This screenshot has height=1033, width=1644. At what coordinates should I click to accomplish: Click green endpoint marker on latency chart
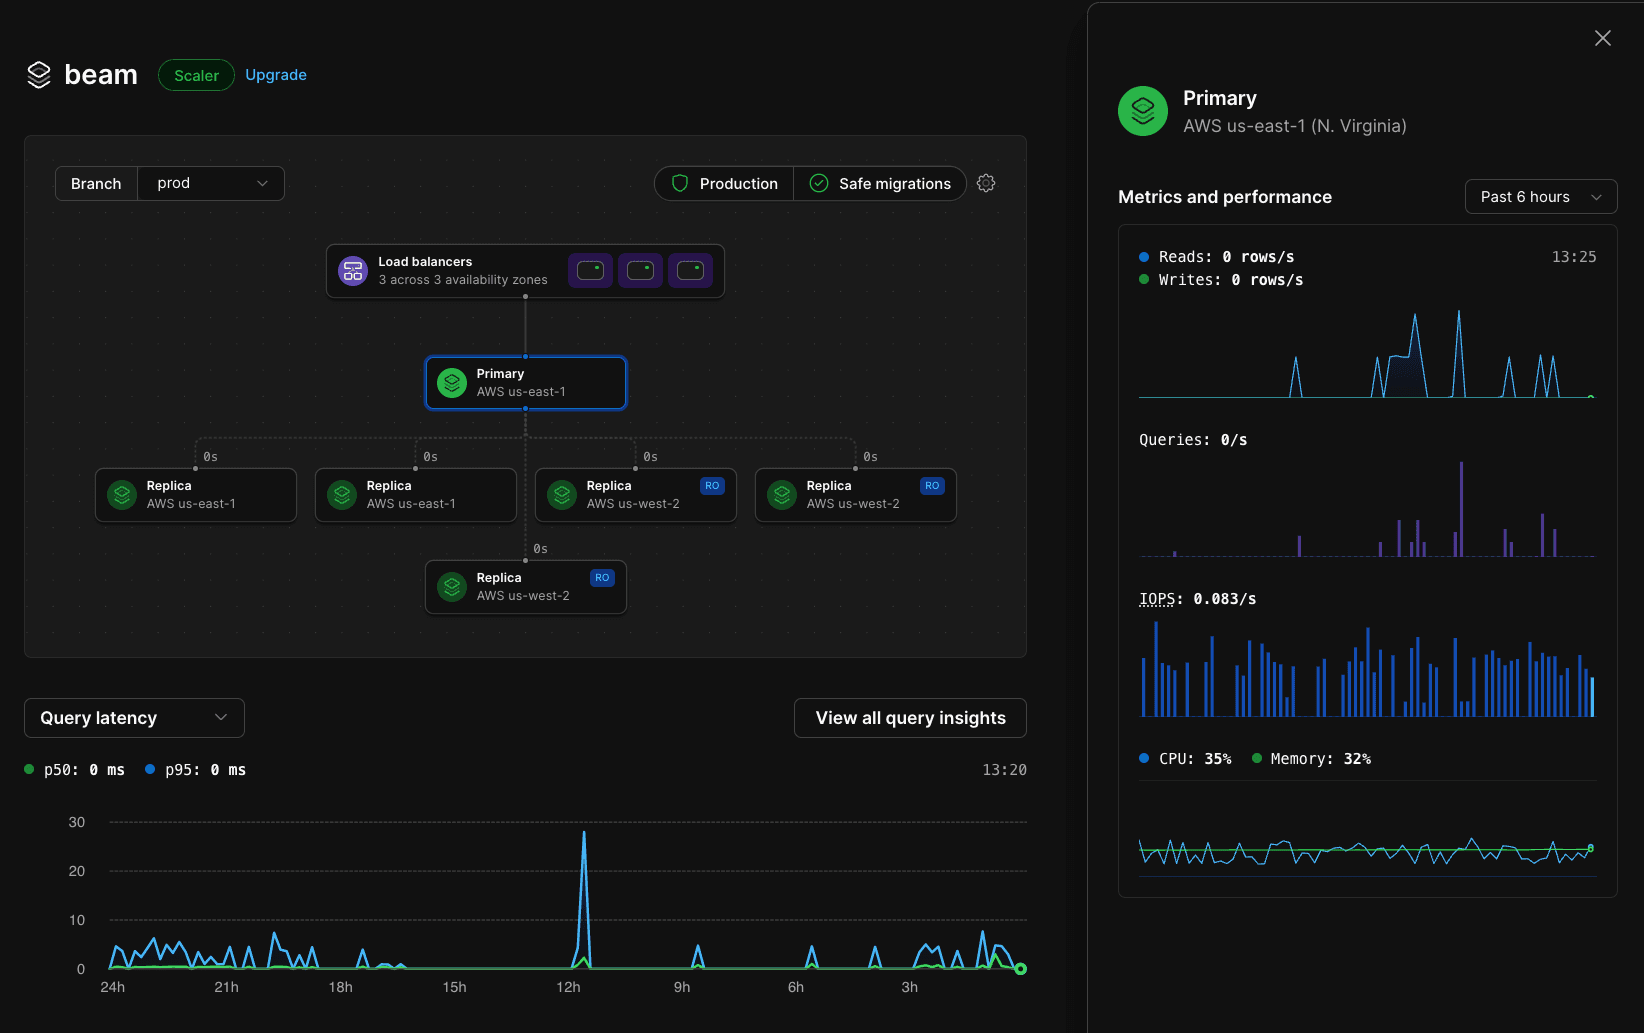tap(1020, 968)
